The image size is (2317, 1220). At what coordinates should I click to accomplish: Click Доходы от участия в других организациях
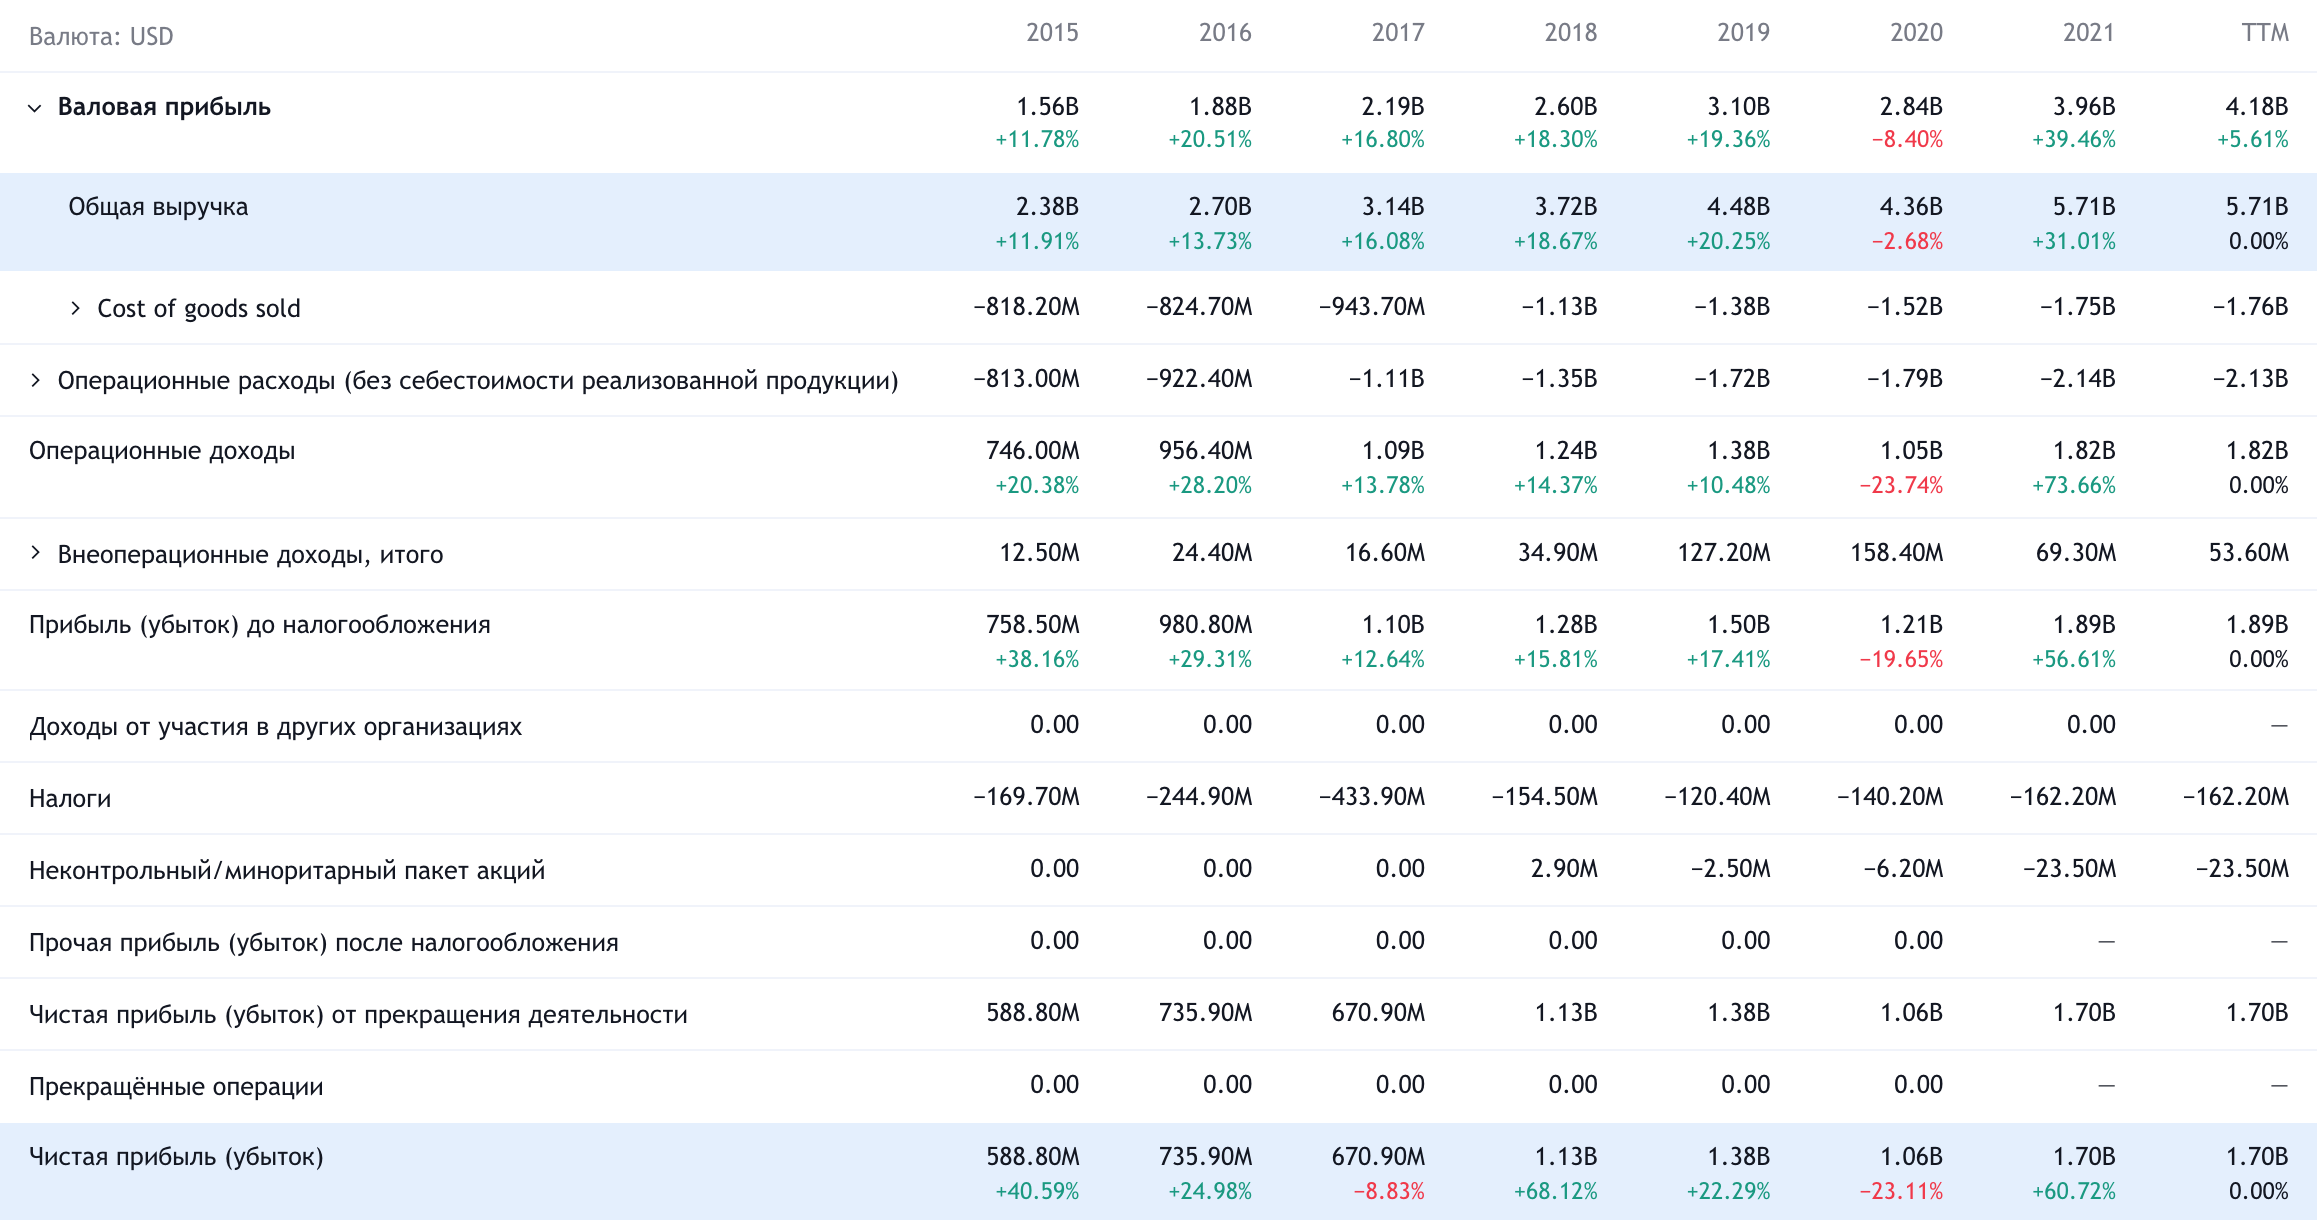click(x=275, y=726)
